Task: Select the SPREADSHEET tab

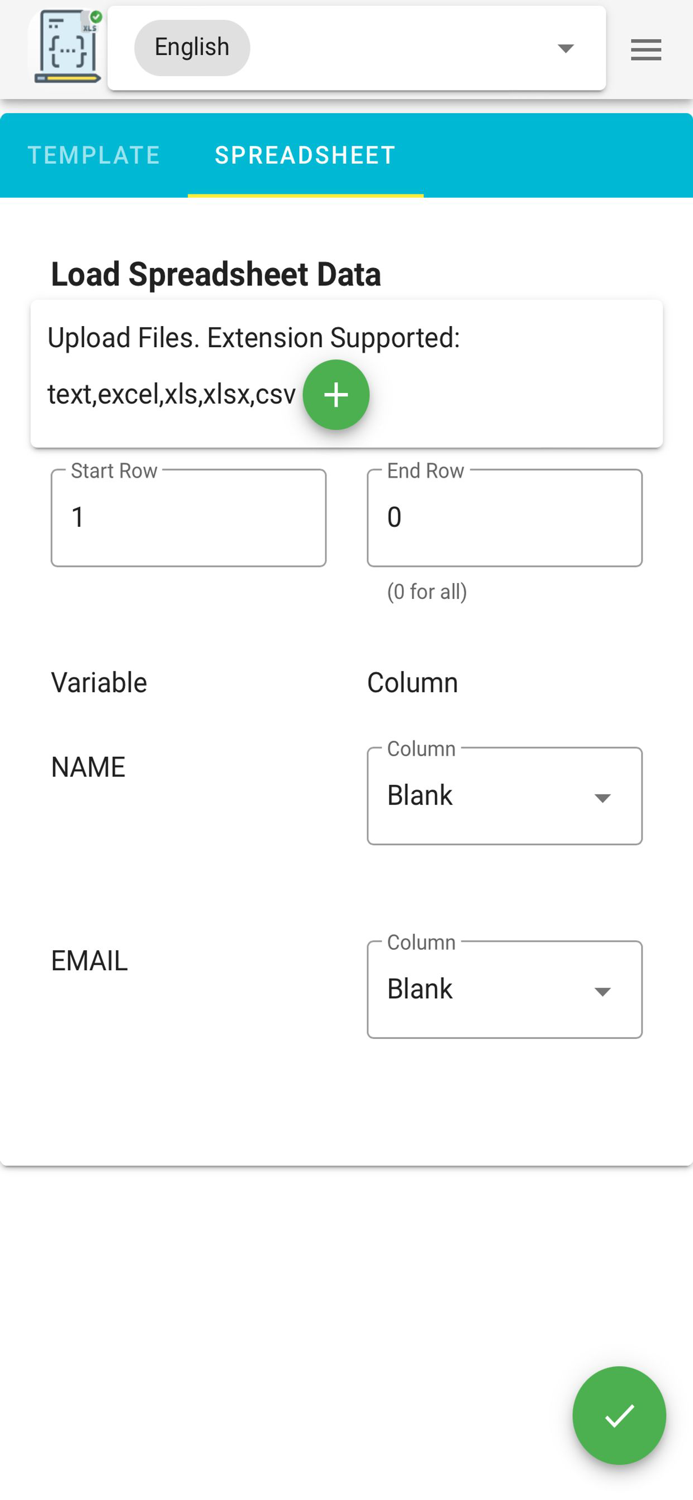Action: (x=304, y=155)
